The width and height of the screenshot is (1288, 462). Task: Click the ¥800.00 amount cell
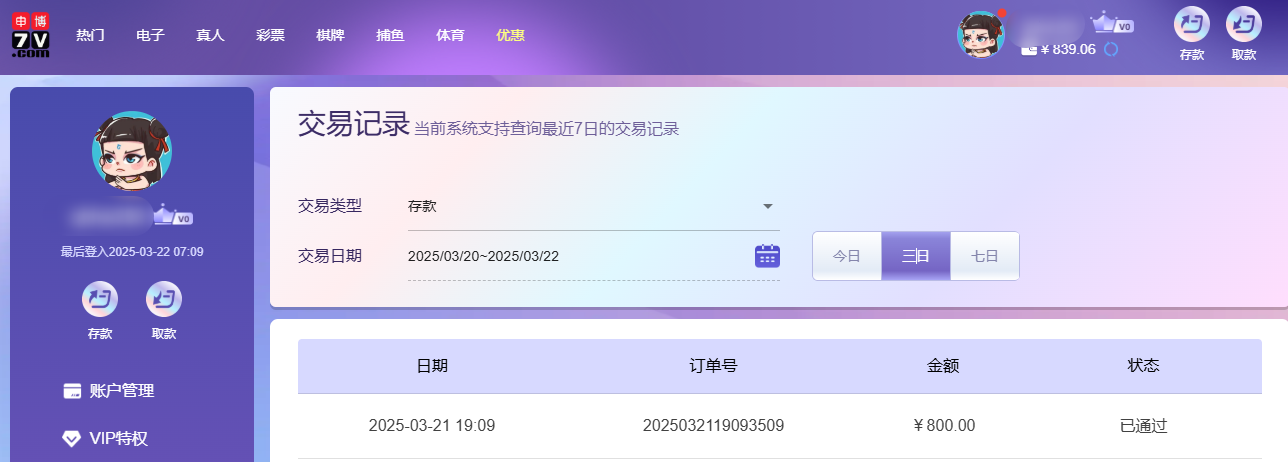point(944,425)
